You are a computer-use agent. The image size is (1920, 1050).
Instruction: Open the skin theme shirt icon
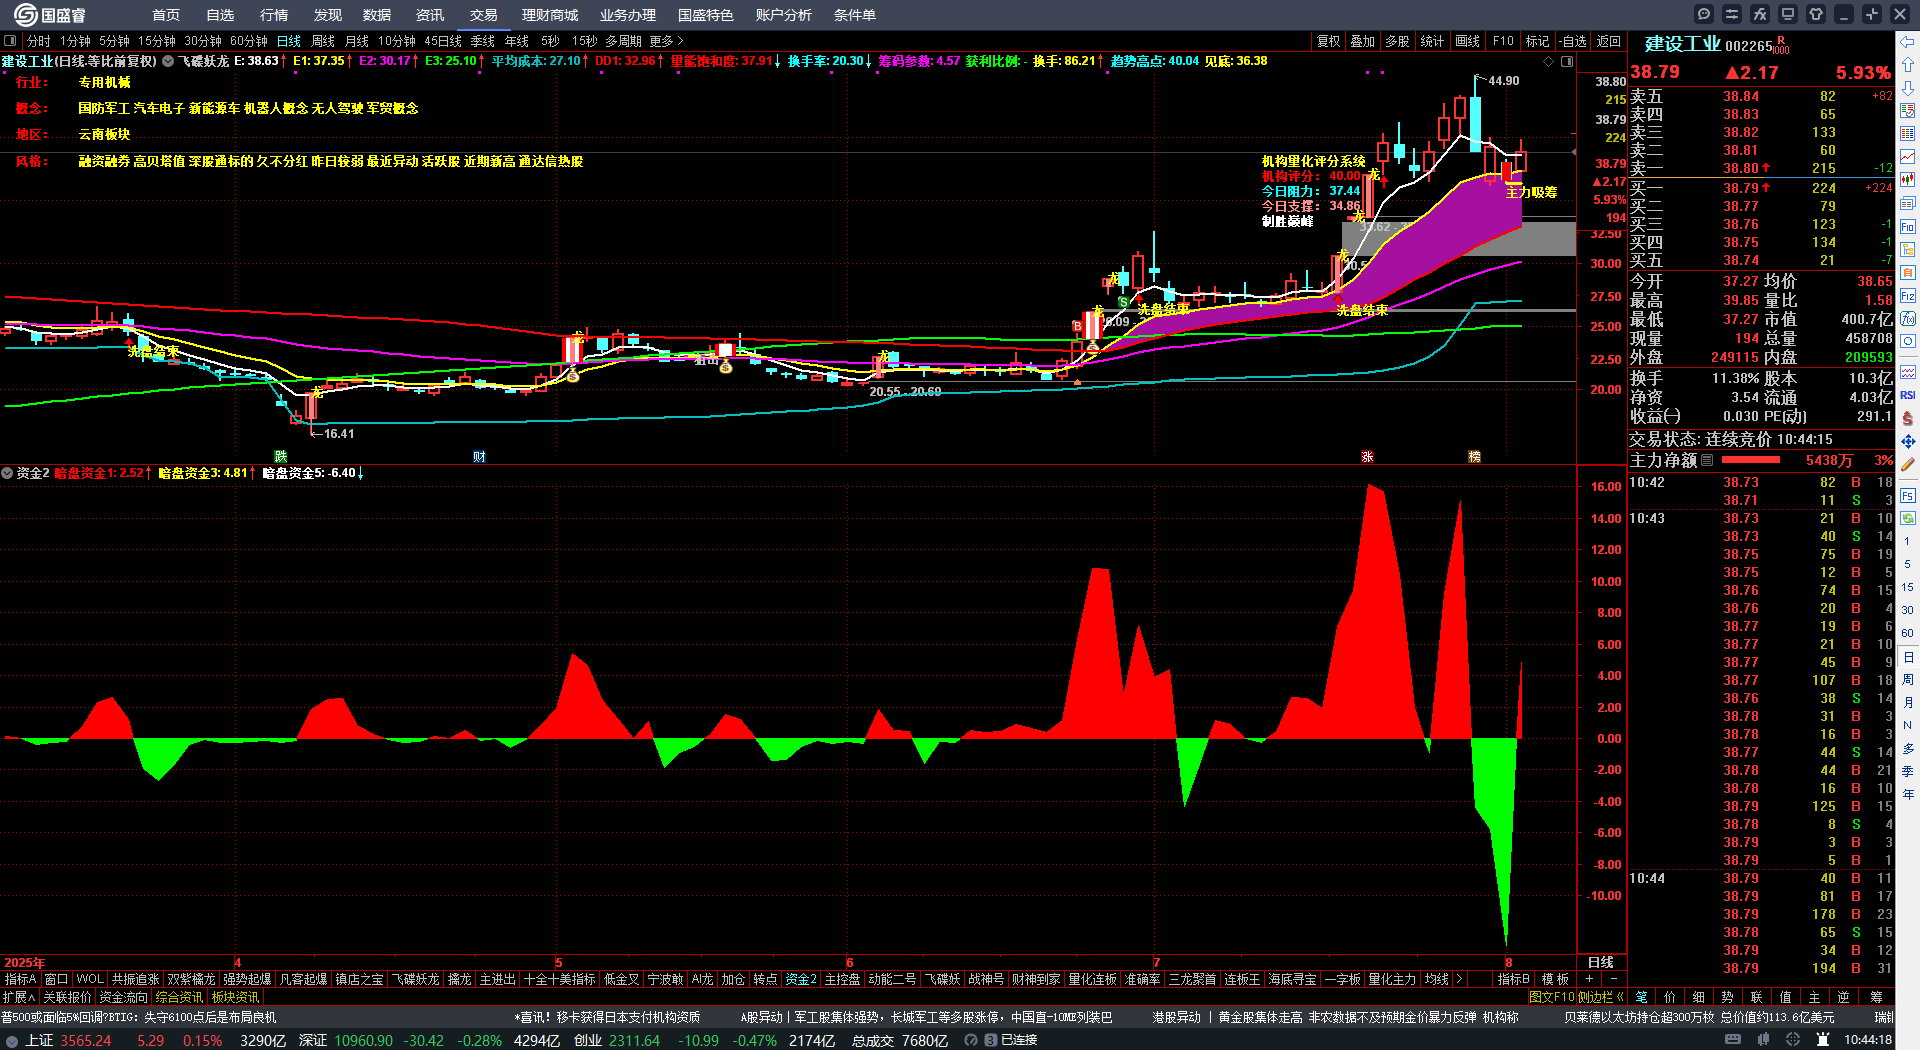tap(1816, 14)
